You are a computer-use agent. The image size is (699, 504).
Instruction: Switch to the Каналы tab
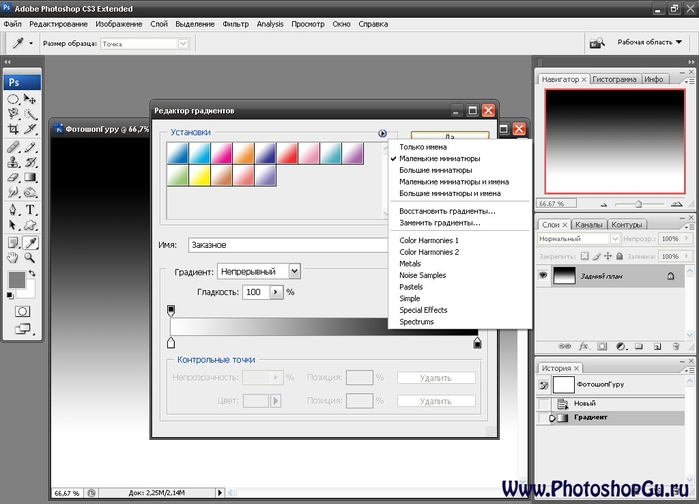[588, 225]
